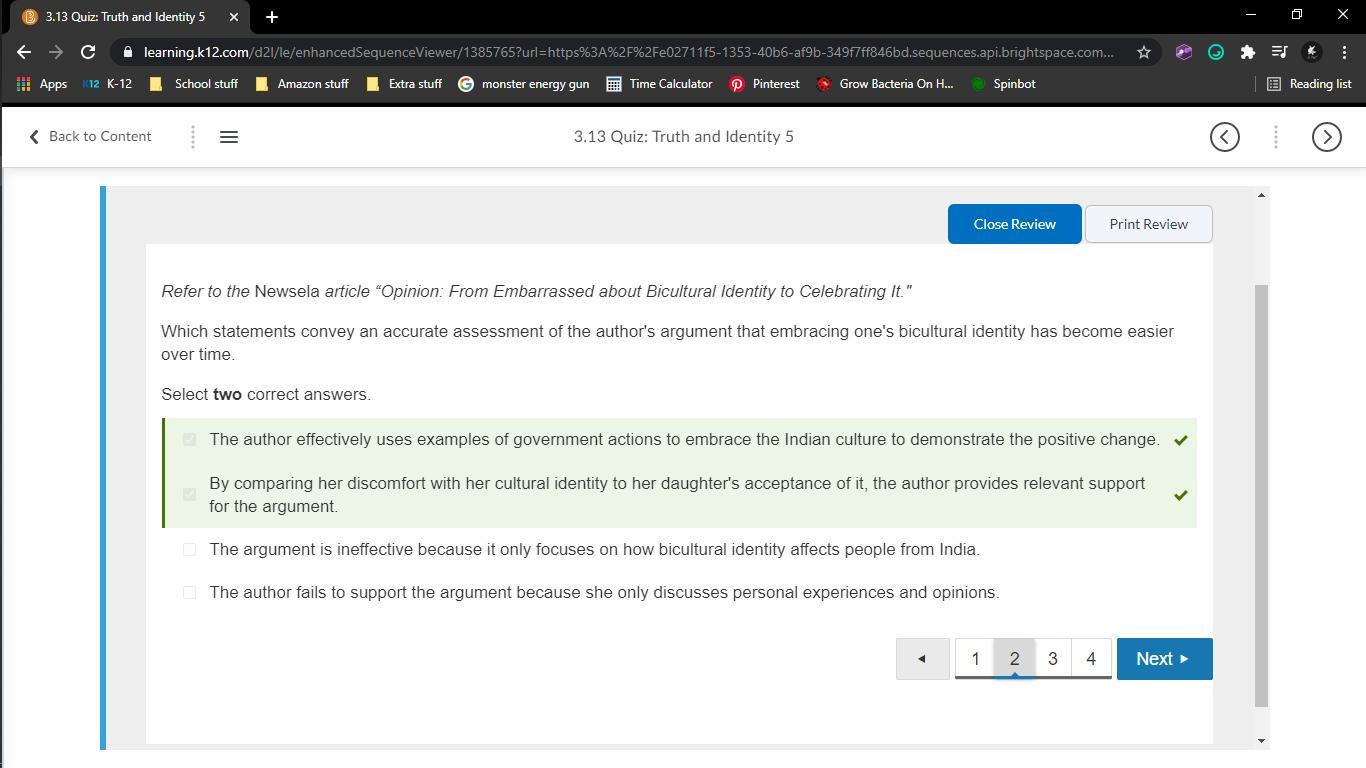This screenshot has height=768, width=1366.
Task: Click the scroll up arrow of quiz frame
Action: 1261,195
